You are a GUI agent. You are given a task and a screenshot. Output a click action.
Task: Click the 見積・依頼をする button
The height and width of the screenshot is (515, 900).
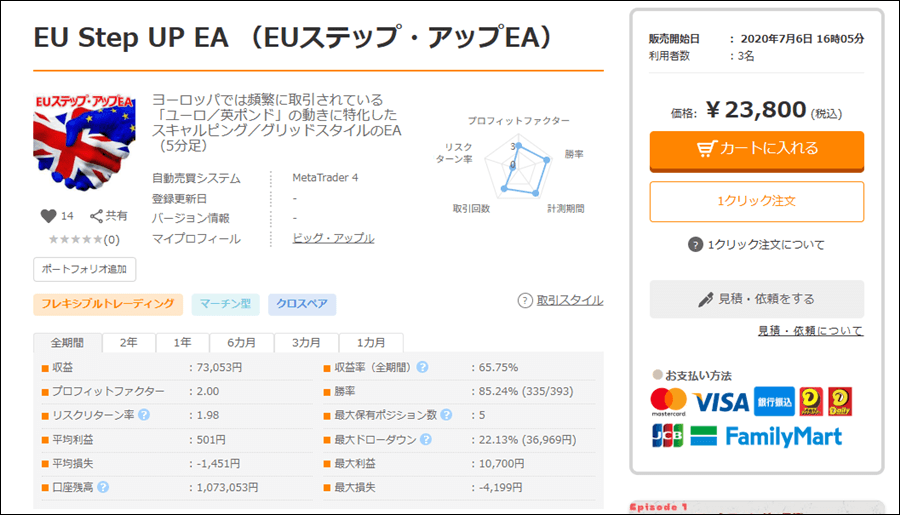pyautogui.click(x=756, y=298)
